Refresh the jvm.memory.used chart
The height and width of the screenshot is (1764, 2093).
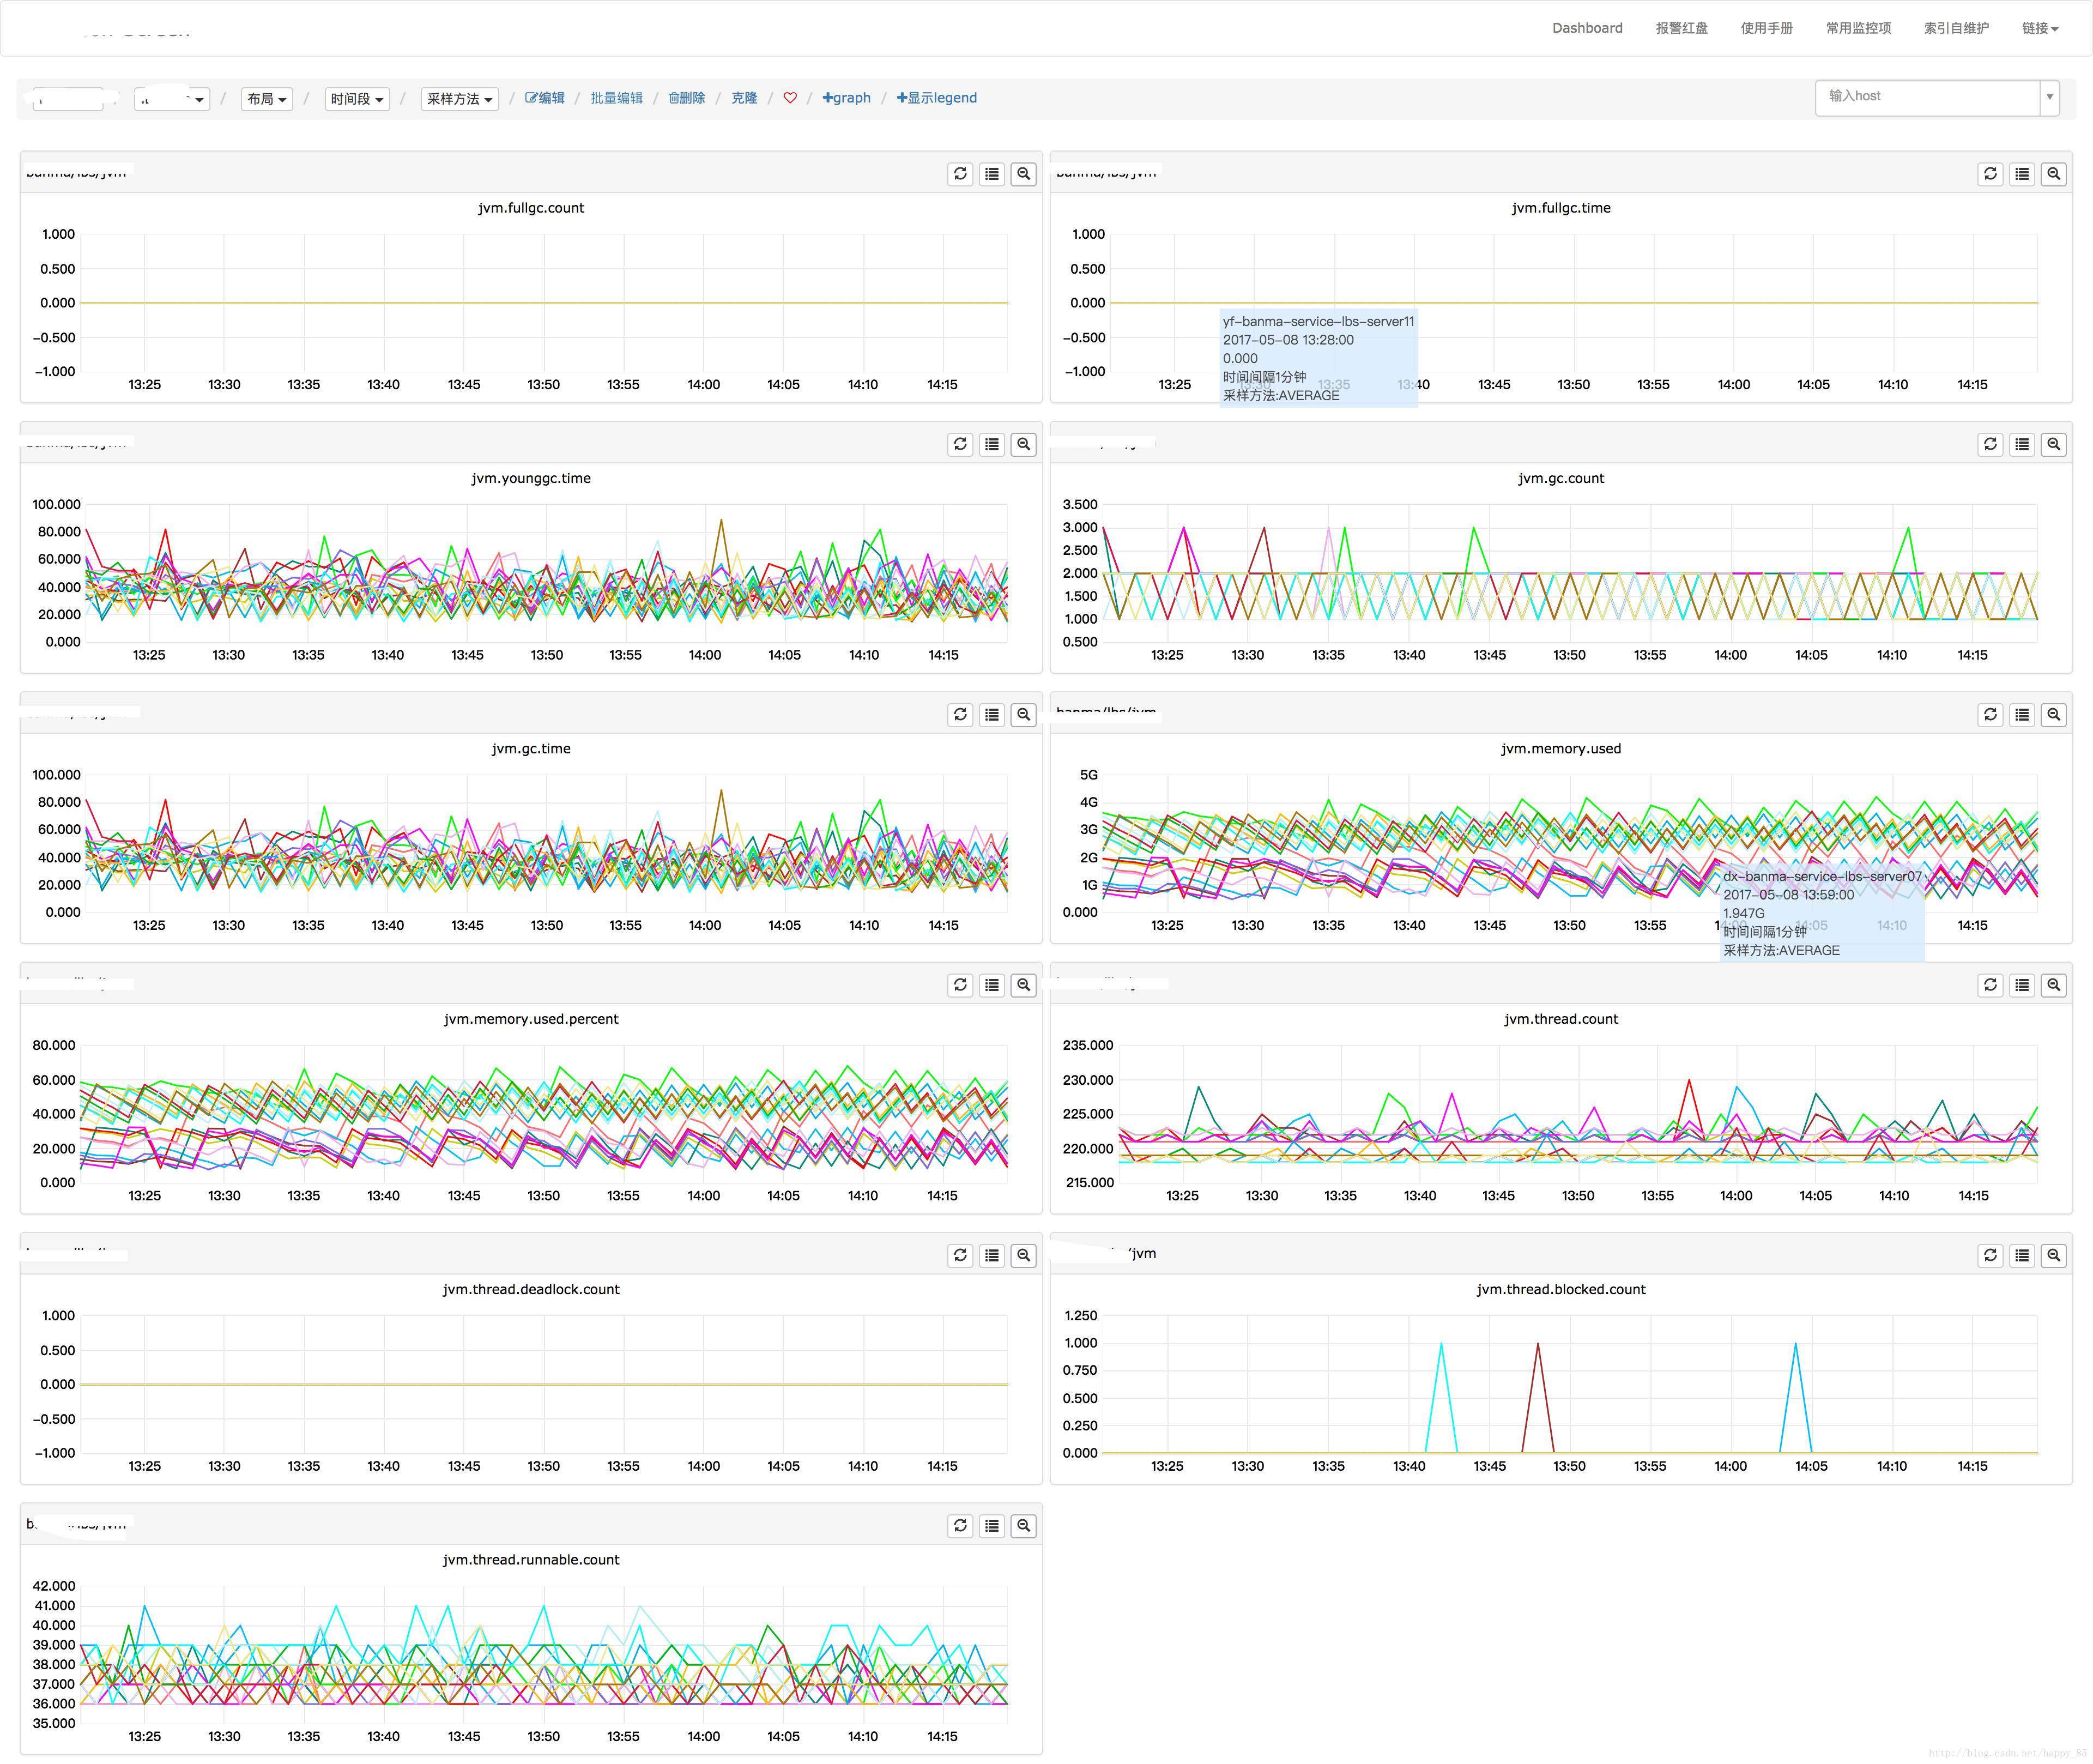[1990, 715]
